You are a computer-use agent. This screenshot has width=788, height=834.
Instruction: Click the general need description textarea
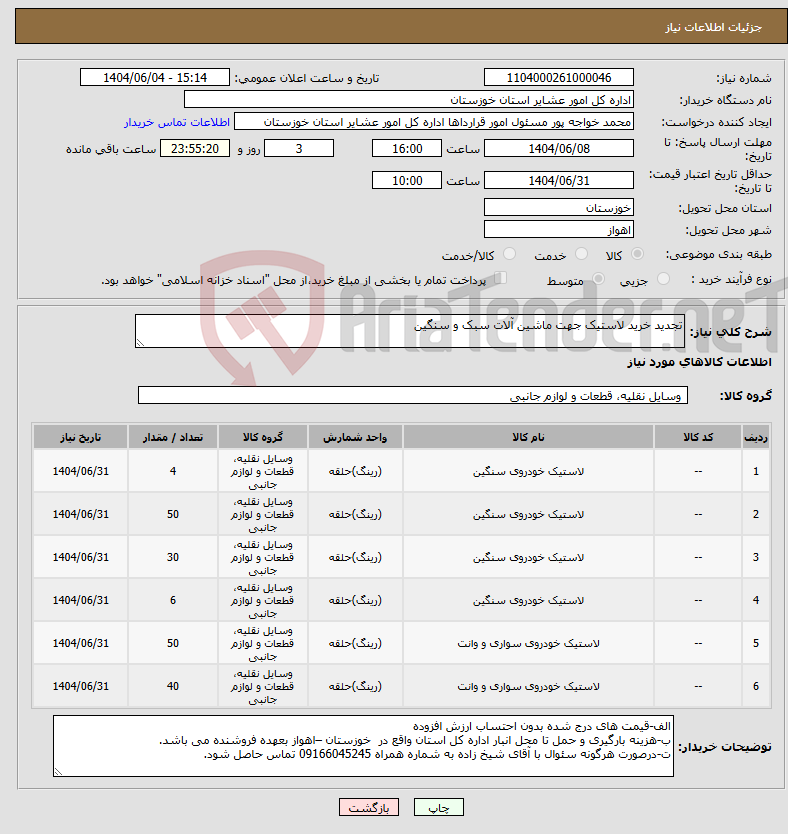click(410, 331)
